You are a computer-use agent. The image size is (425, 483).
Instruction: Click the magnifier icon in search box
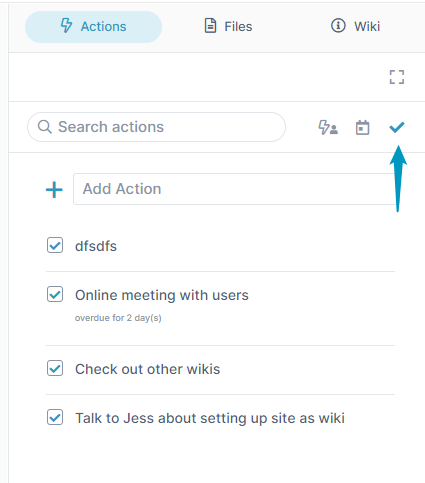[x=44, y=127]
